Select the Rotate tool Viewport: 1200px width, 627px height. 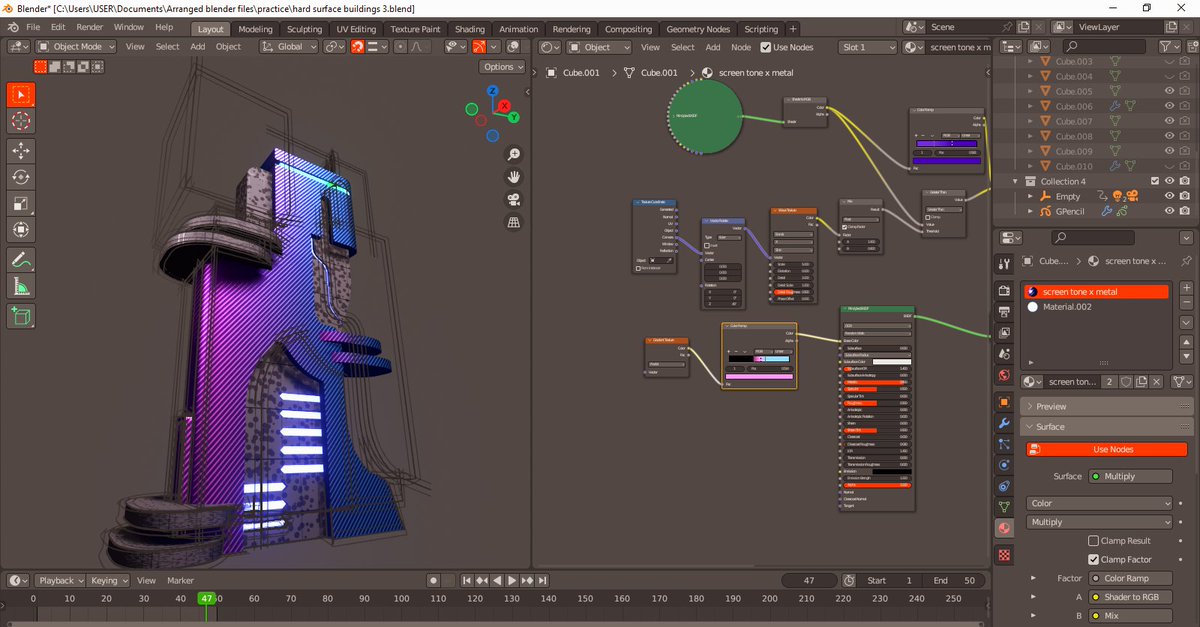(x=20, y=177)
